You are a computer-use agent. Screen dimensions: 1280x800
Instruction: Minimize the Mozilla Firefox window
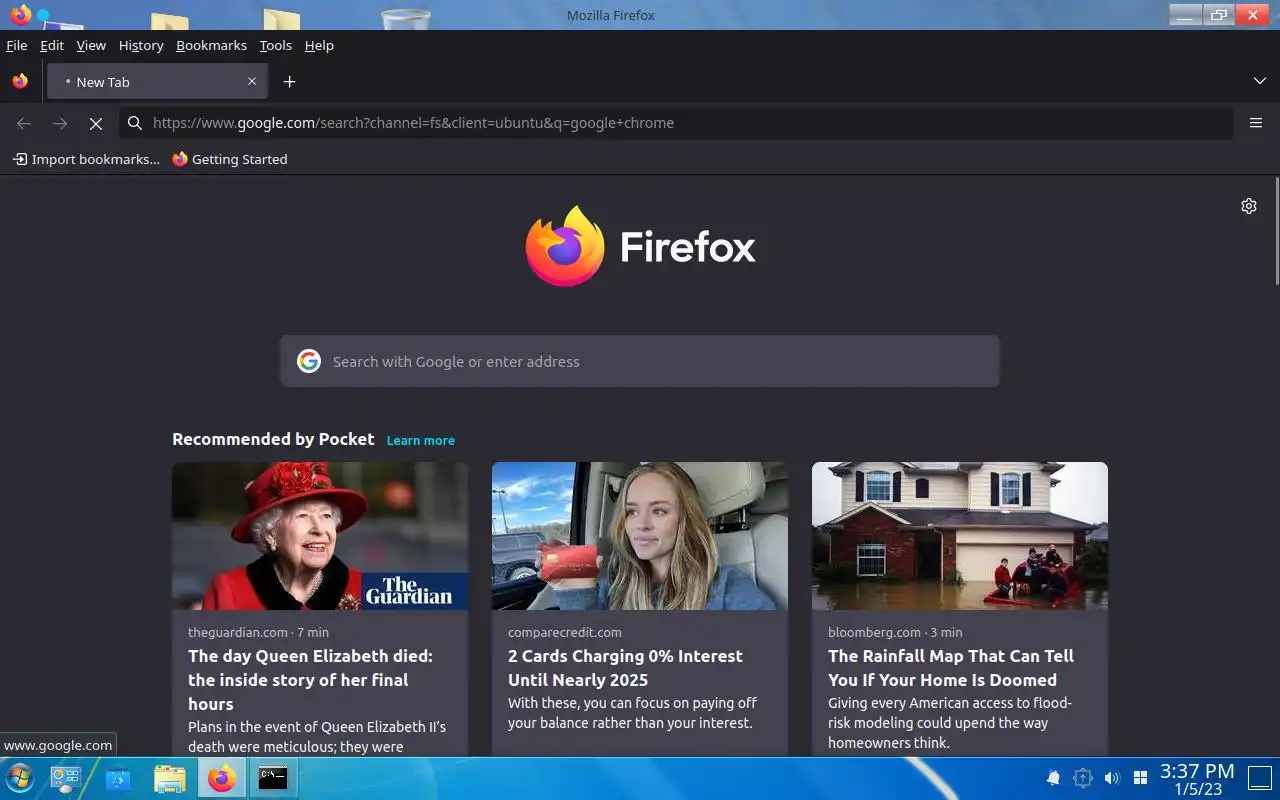(x=1186, y=14)
